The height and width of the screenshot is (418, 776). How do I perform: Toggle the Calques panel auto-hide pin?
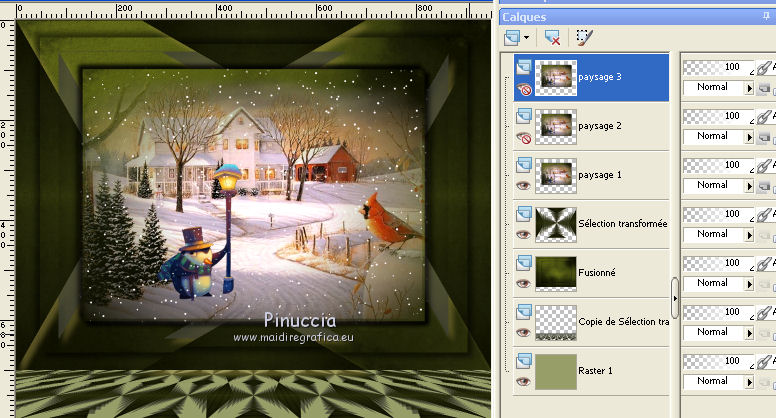coord(766,16)
